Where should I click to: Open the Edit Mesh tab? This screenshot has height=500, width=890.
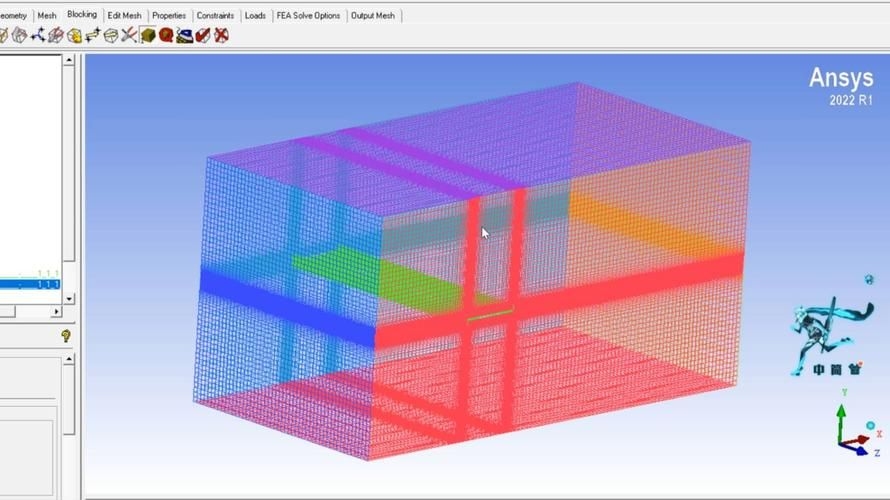[x=124, y=16]
